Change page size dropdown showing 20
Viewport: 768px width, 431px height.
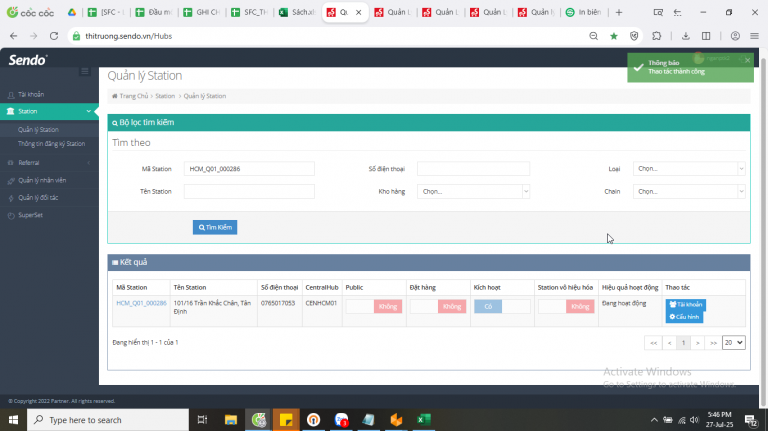pos(734,342)
